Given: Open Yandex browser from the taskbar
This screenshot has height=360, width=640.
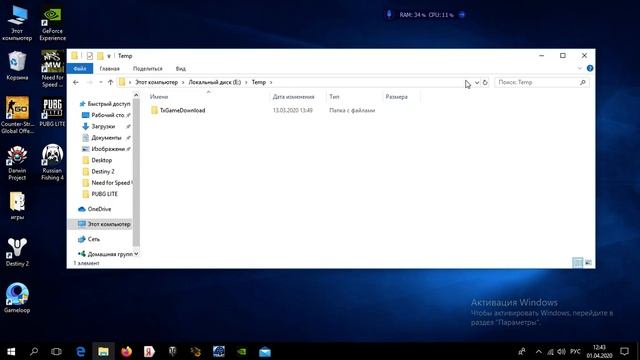Looking at the screenshot, I should (x=149, y=351).
